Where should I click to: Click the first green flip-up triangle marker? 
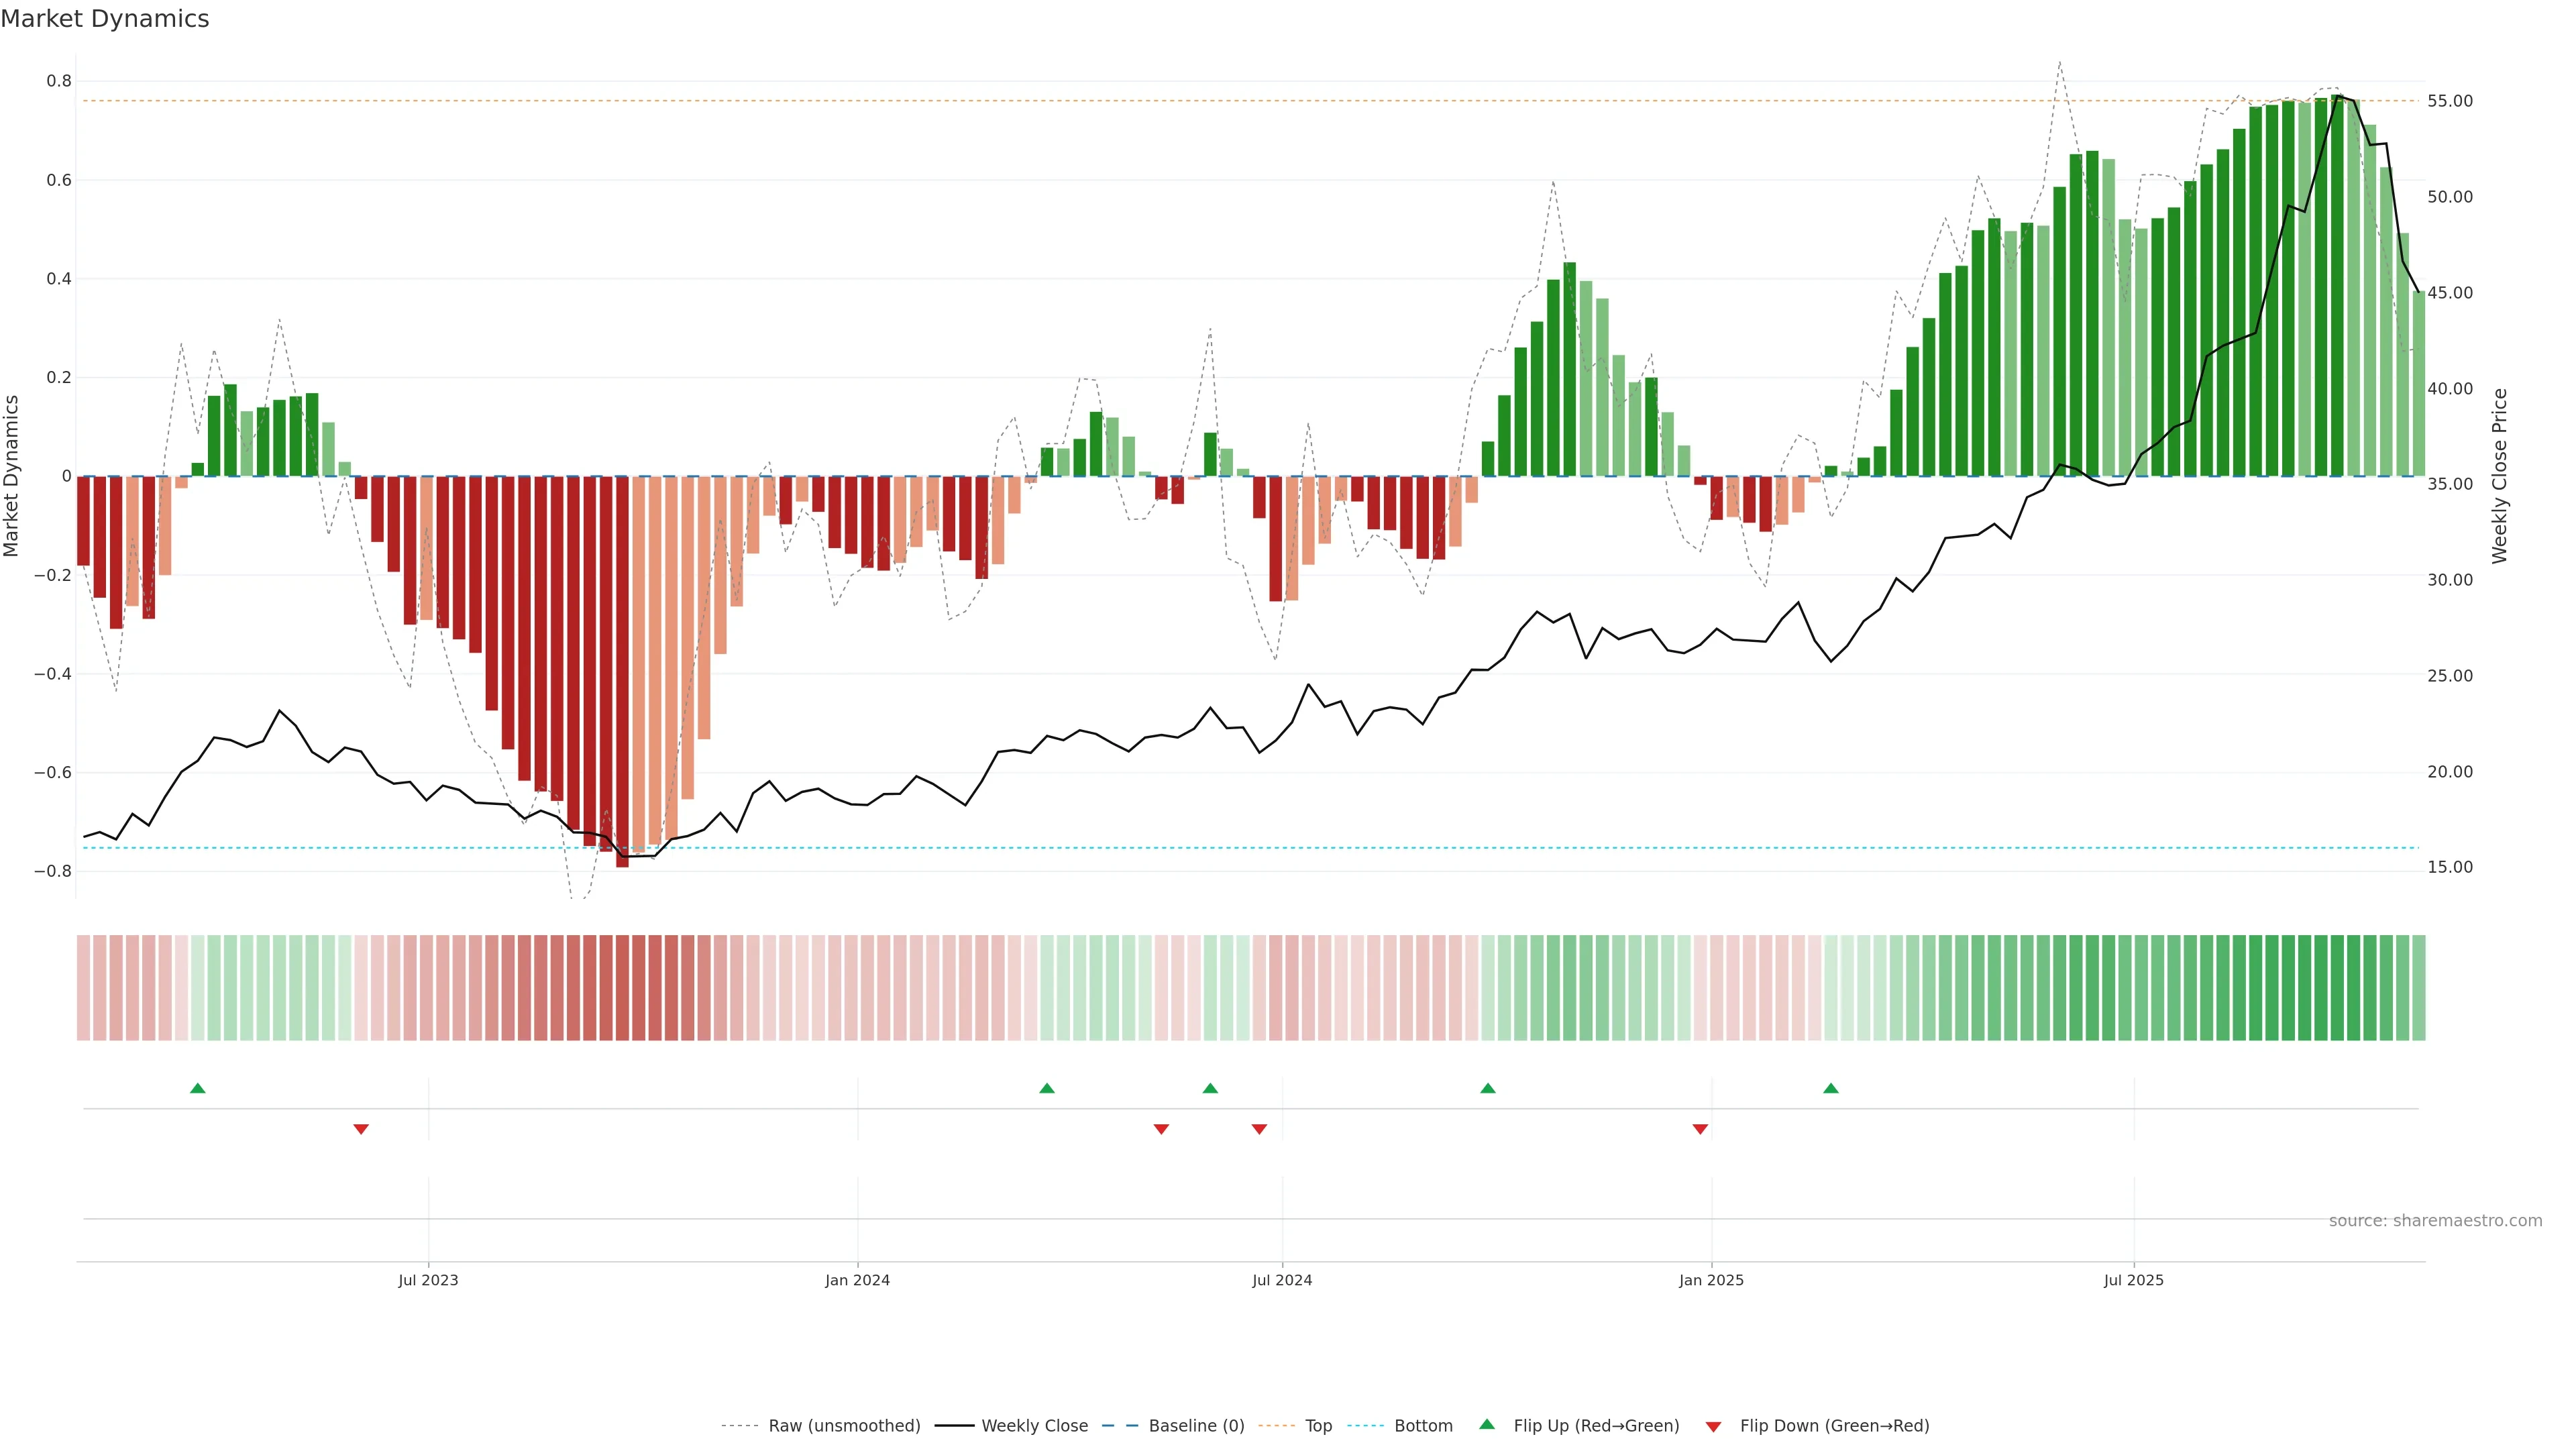(198, 1088)
